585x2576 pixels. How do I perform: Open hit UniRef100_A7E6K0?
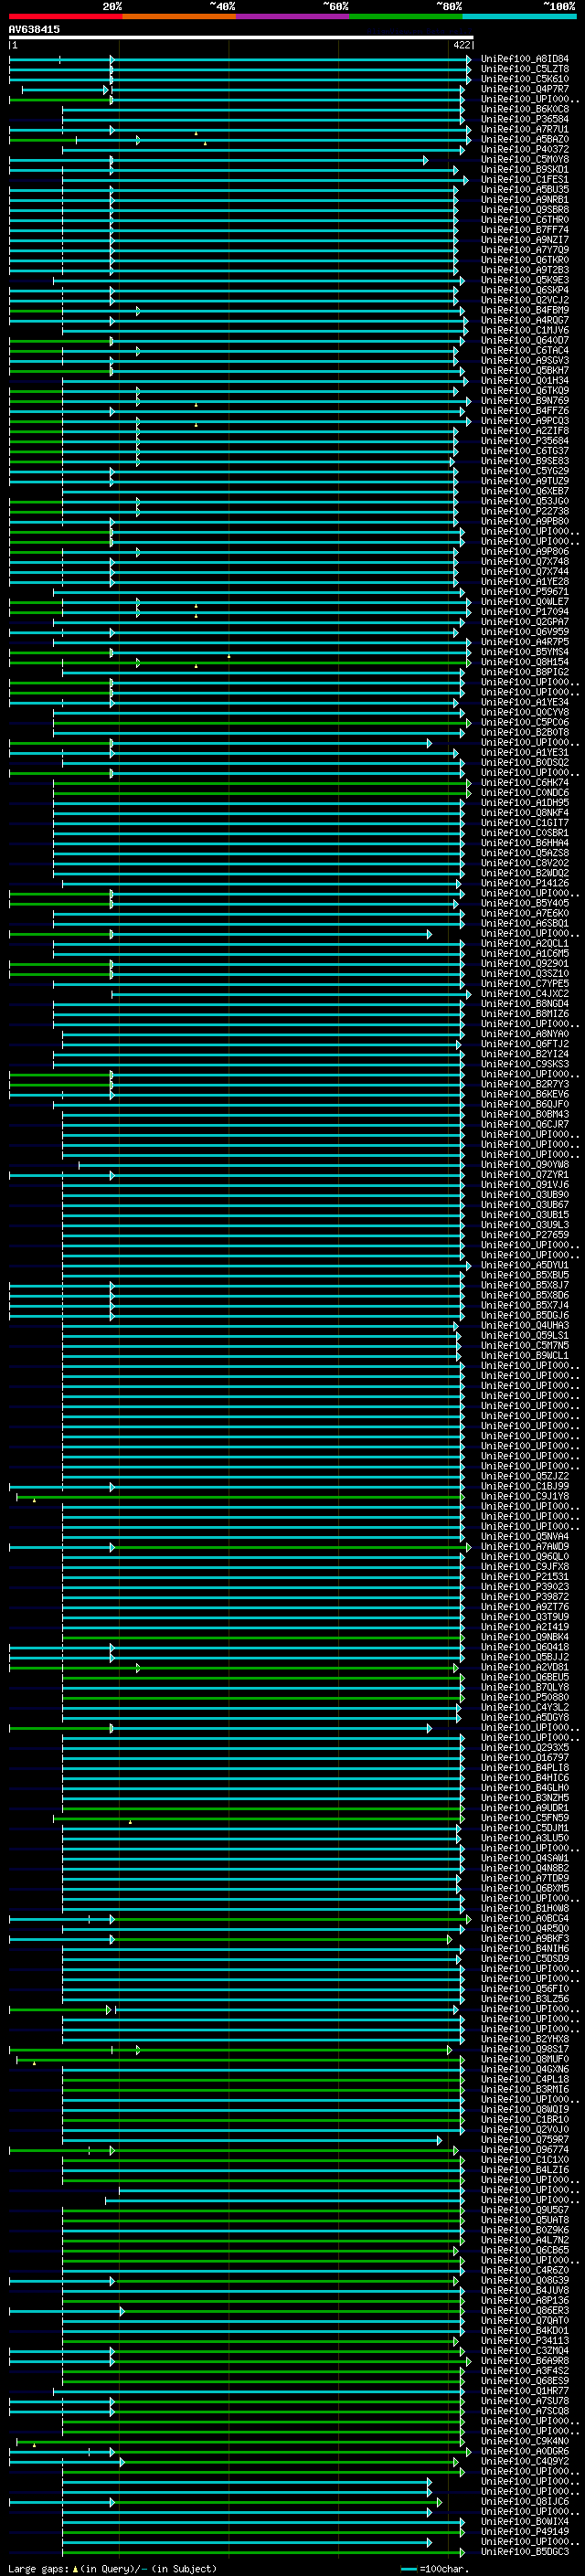[524, 913]
